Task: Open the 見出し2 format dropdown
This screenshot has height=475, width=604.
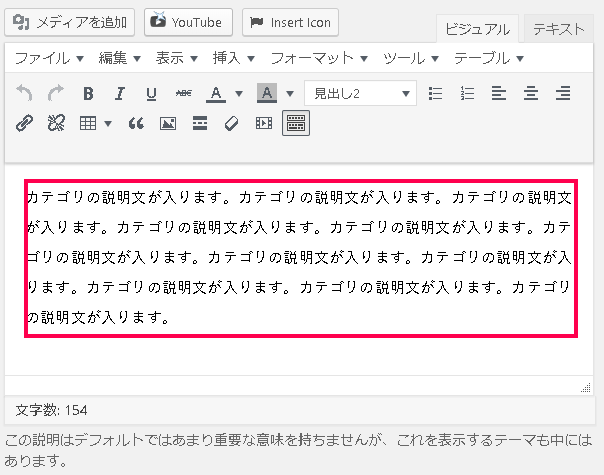Action: pyautogui.click(x=360, y=94)
